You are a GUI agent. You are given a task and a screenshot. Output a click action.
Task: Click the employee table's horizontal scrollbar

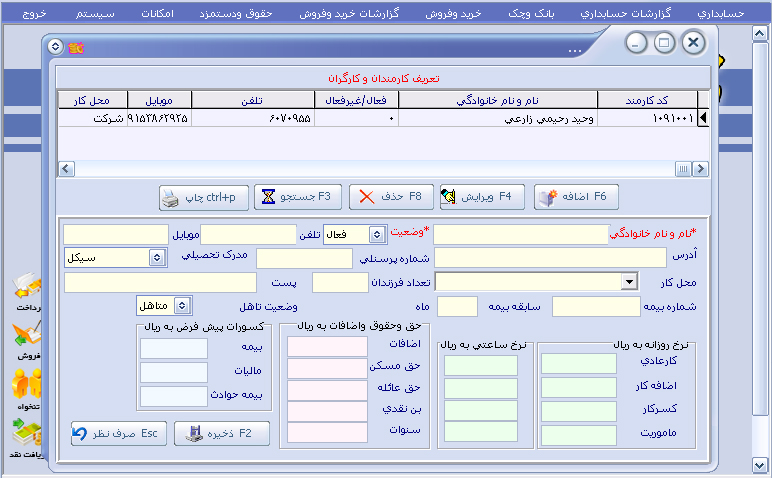[x=380, y=169]
